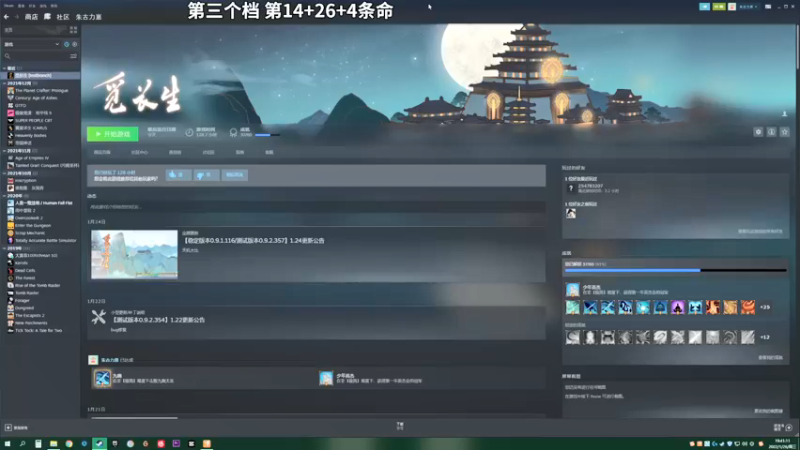Open the first unlocked teal achievement icon
The width and height of the screenshot is (800, 450).
coord(572,307)
